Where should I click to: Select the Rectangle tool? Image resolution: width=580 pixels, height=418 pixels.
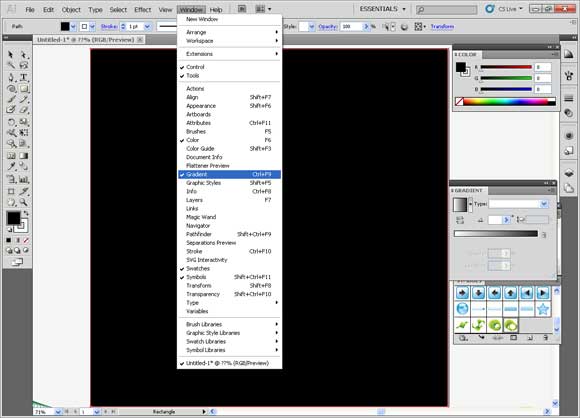pyautogui.click(x=23, y=88)
